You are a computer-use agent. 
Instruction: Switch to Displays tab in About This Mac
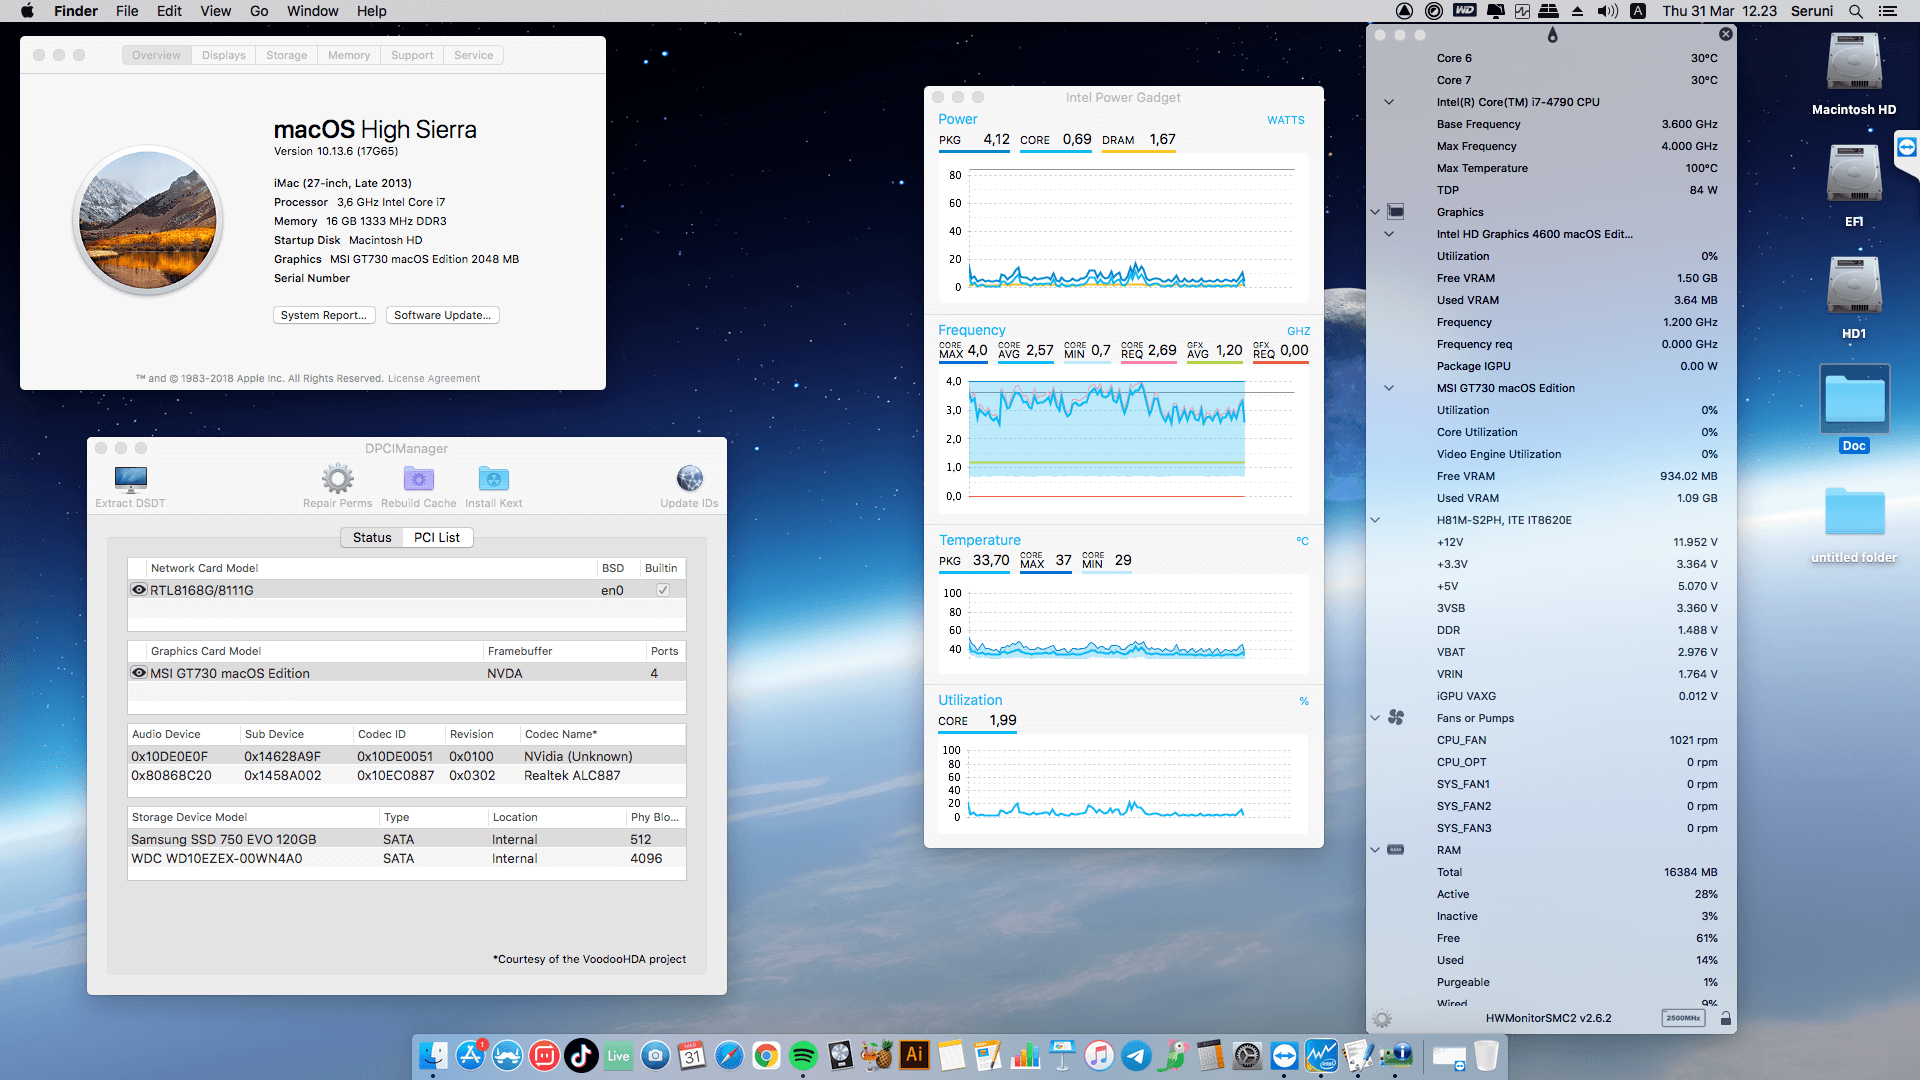[223, 55]
